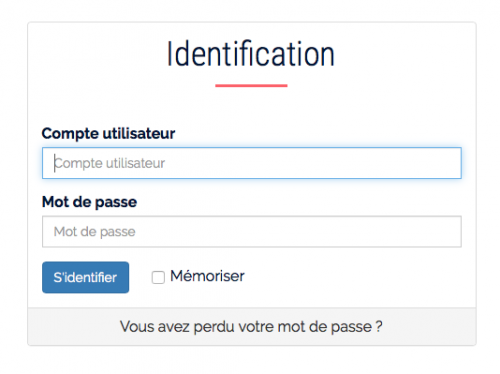
Task: Select the Mot de passe input field
Action: (x=252, y=232)
